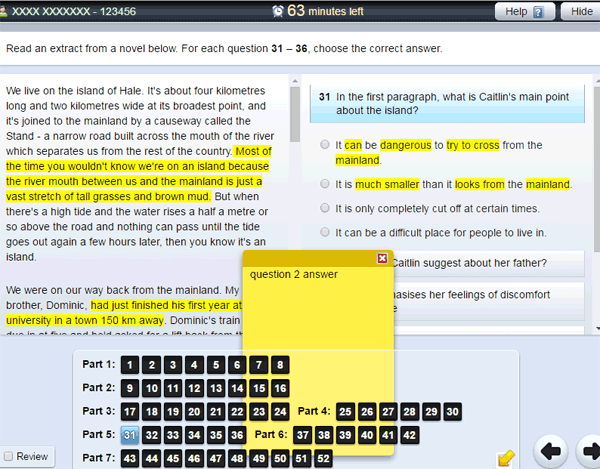600x469 pixels.
Task: Go to question 35
Action: (x=216, y=435)
